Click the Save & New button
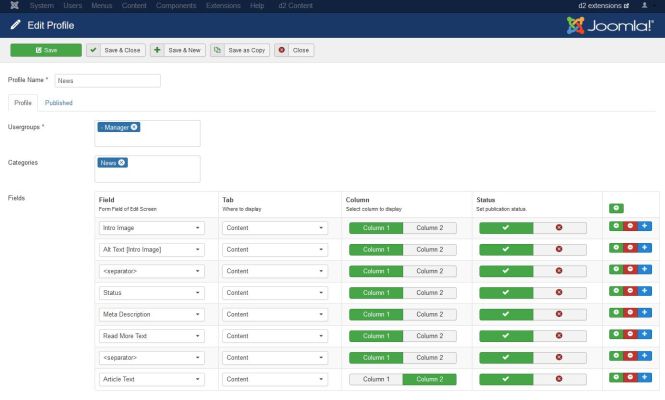The image size is (665, 400). pyautogui.click(x=178, y=50)
